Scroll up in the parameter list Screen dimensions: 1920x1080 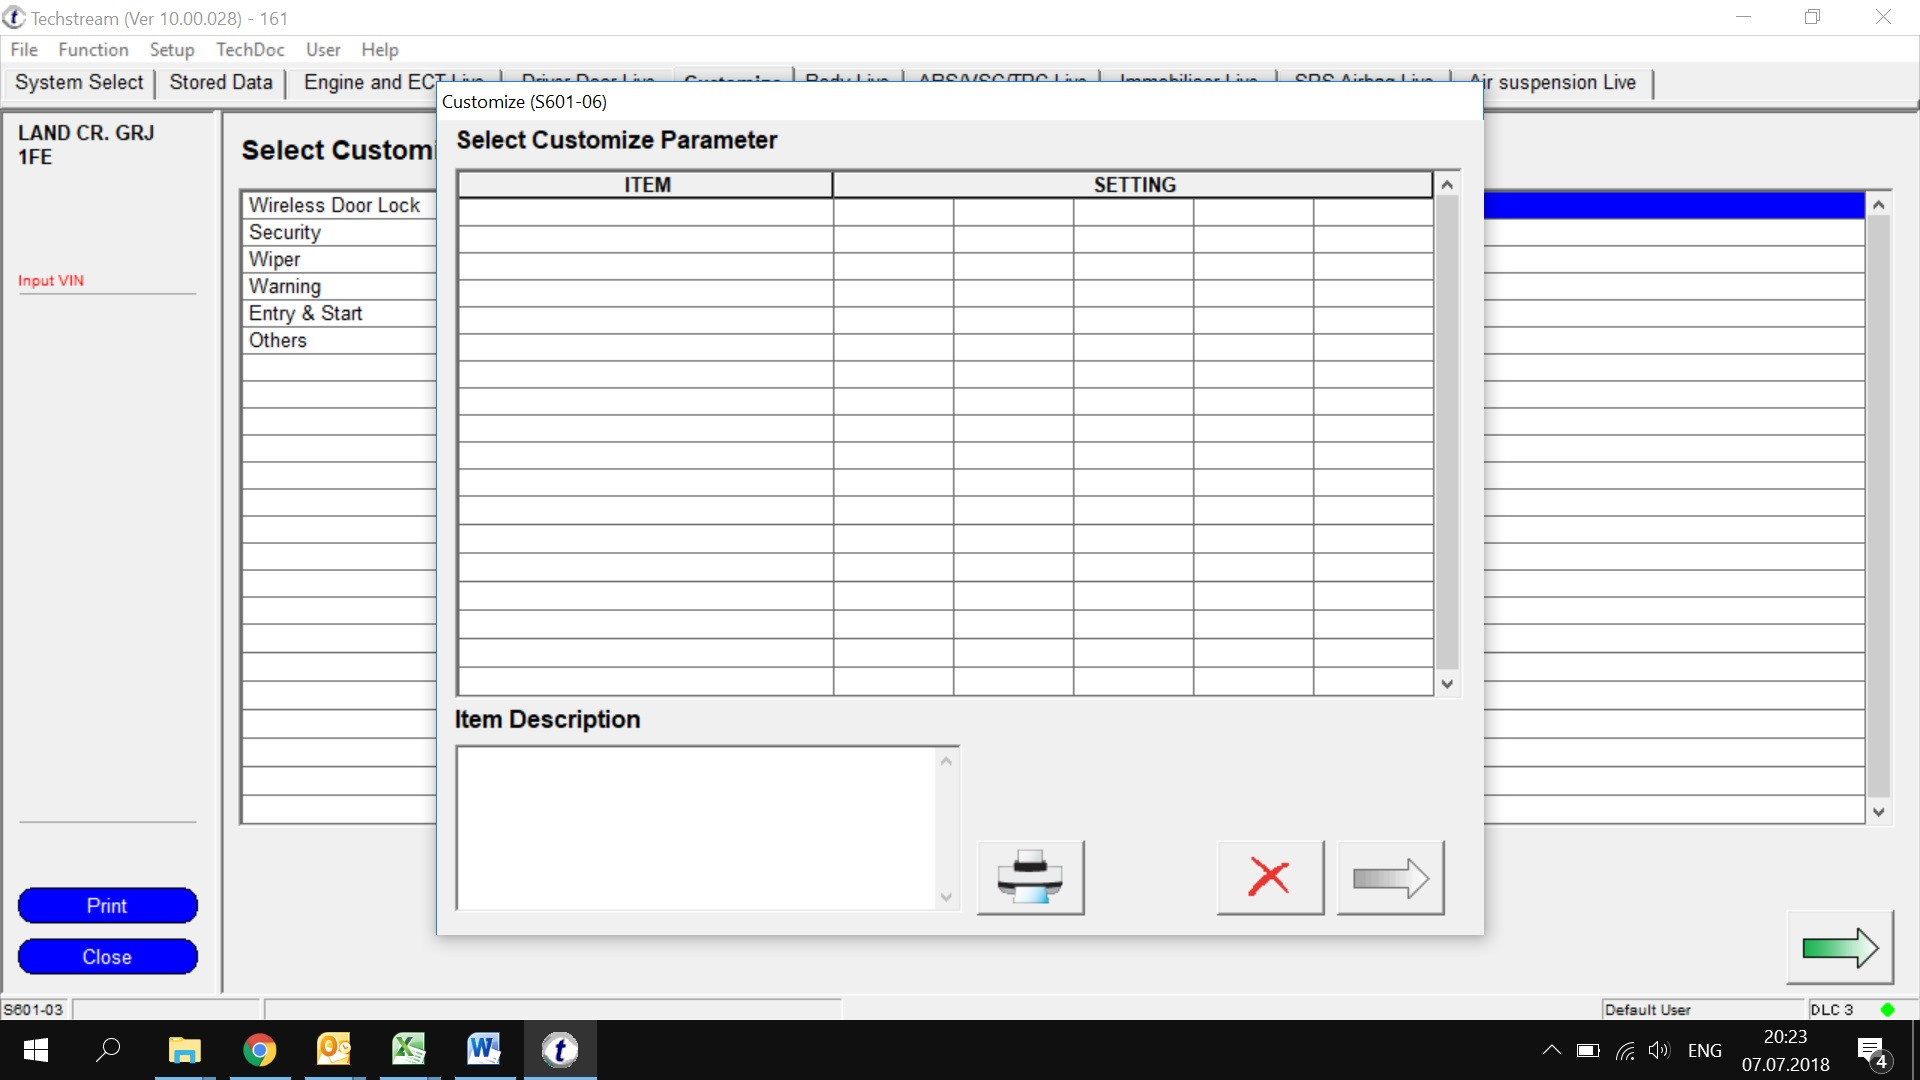(x=1447, y=185)
